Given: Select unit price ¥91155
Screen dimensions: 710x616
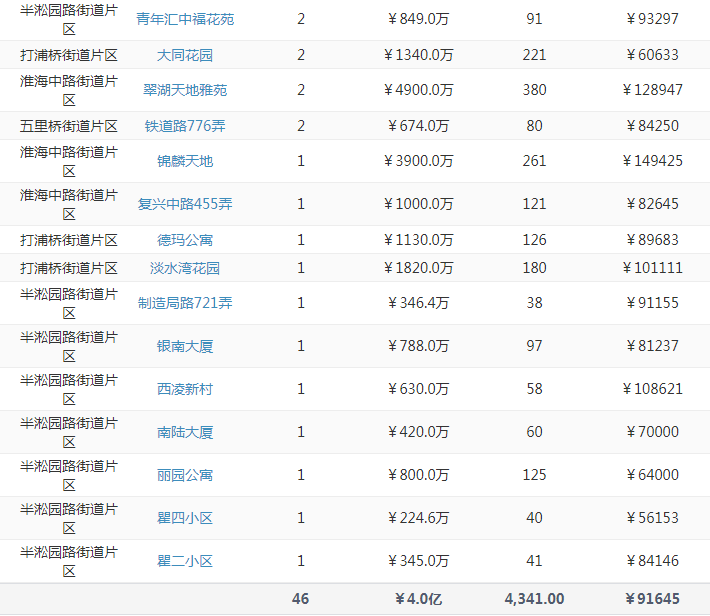Looking at the screenshot, I should (652, 303).
